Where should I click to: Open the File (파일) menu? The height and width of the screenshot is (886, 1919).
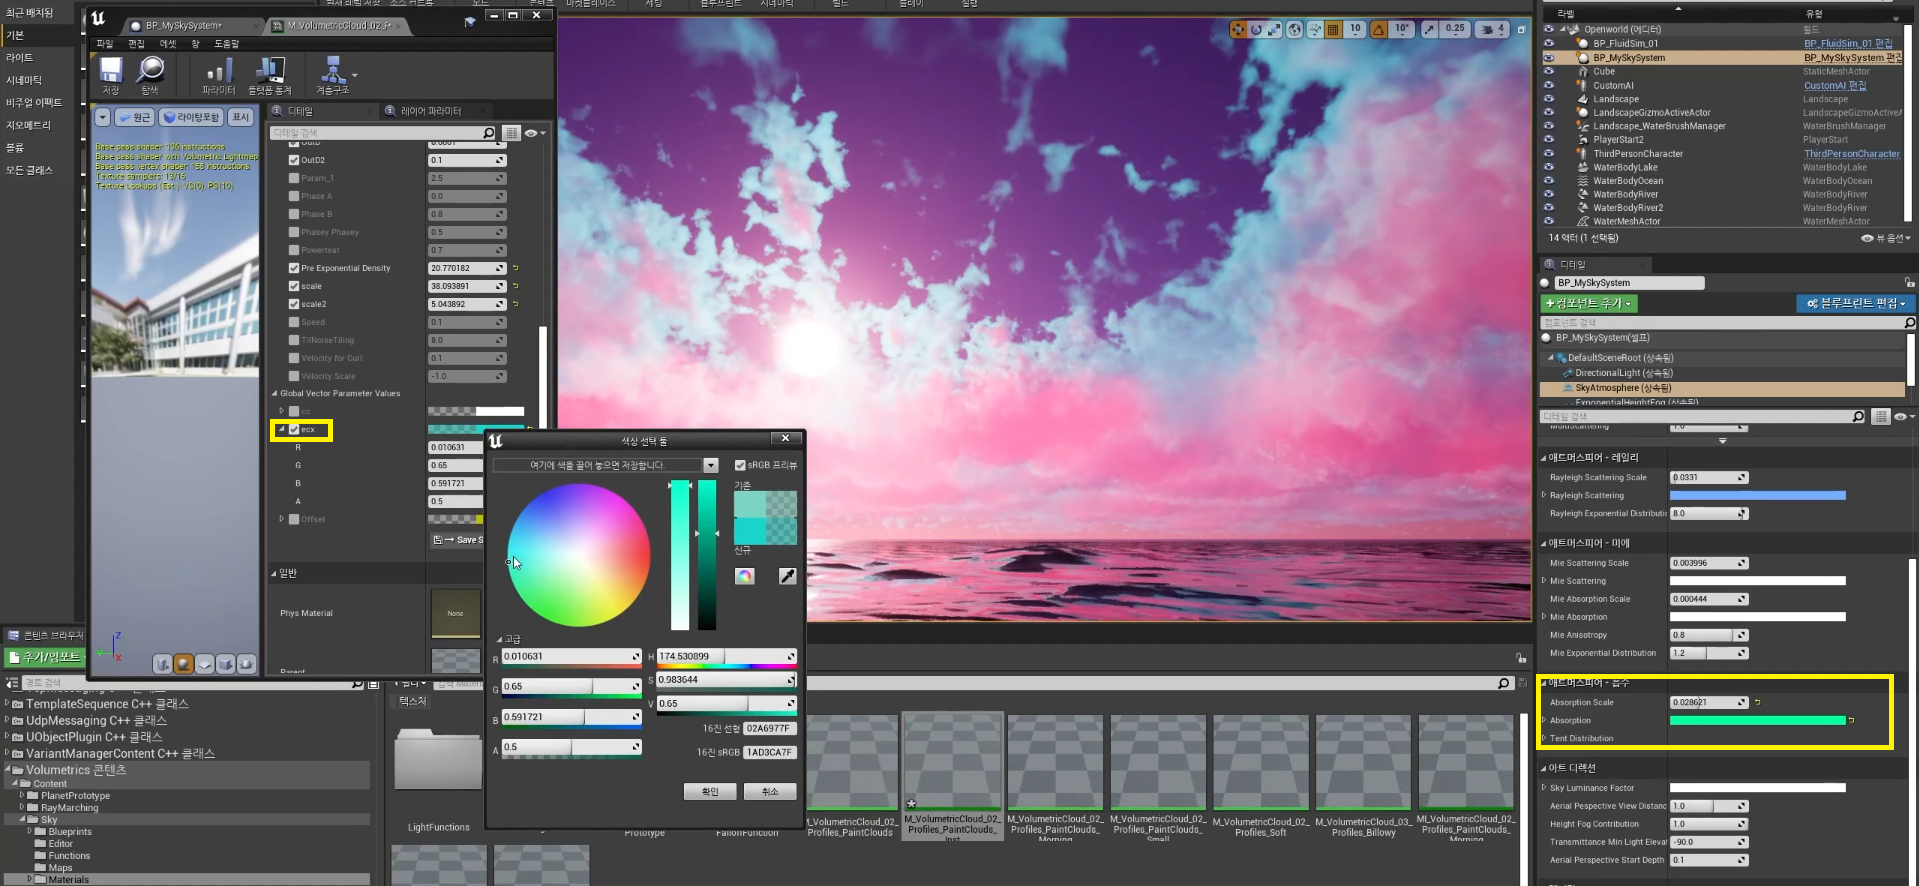(x=105, y=44)
